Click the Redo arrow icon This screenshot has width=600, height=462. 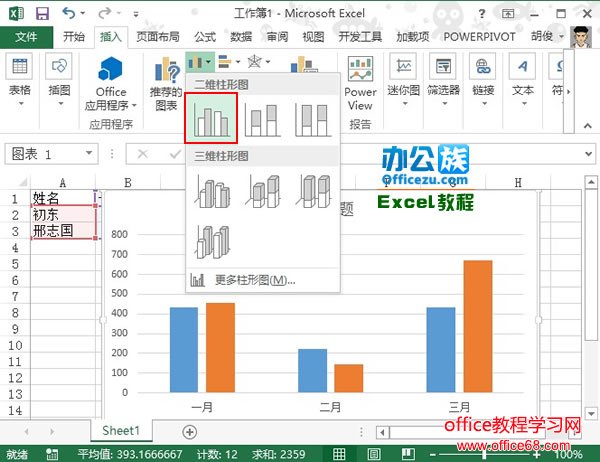(104, 13)
